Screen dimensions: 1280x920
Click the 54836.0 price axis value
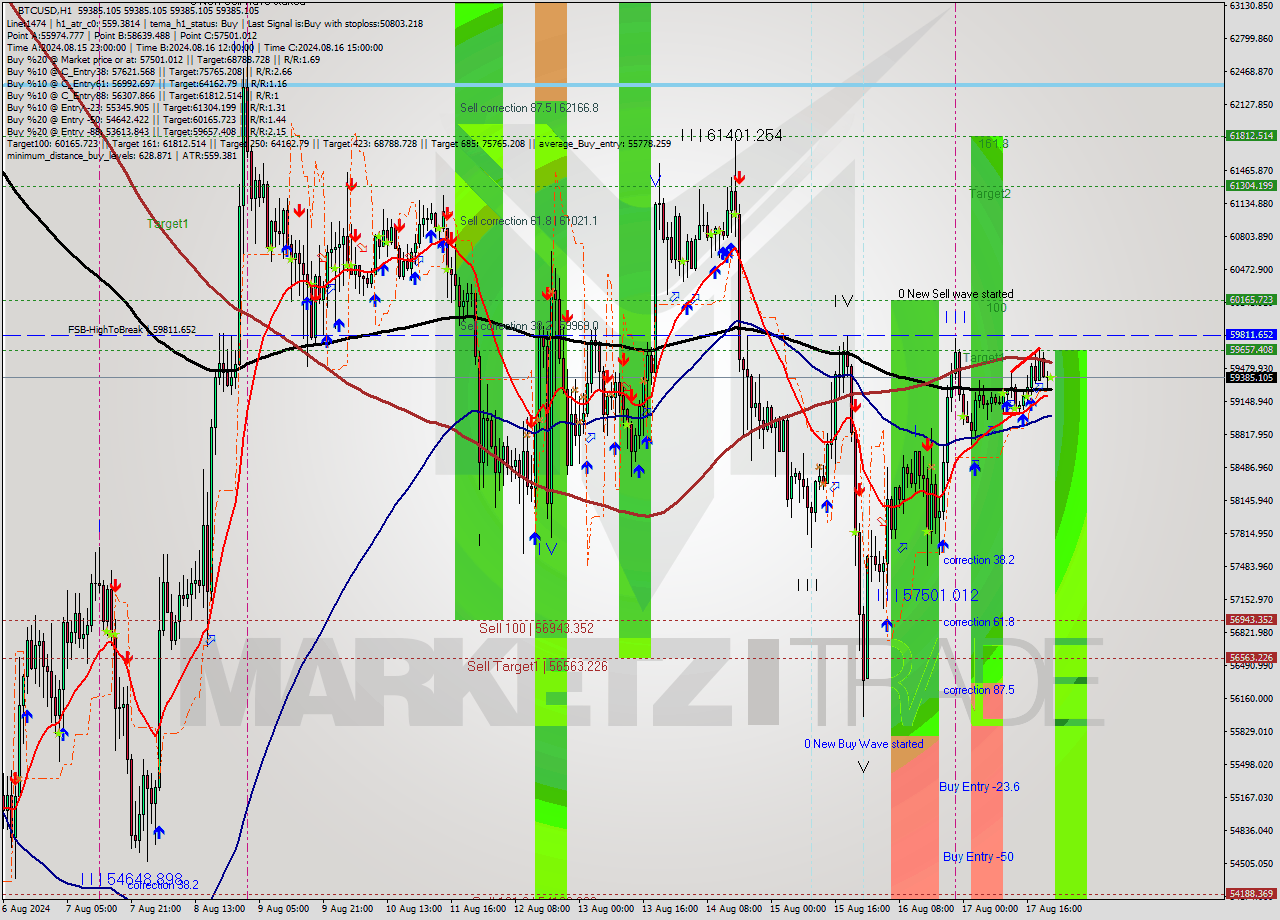pyautogui.click(x=1250, y=830)
